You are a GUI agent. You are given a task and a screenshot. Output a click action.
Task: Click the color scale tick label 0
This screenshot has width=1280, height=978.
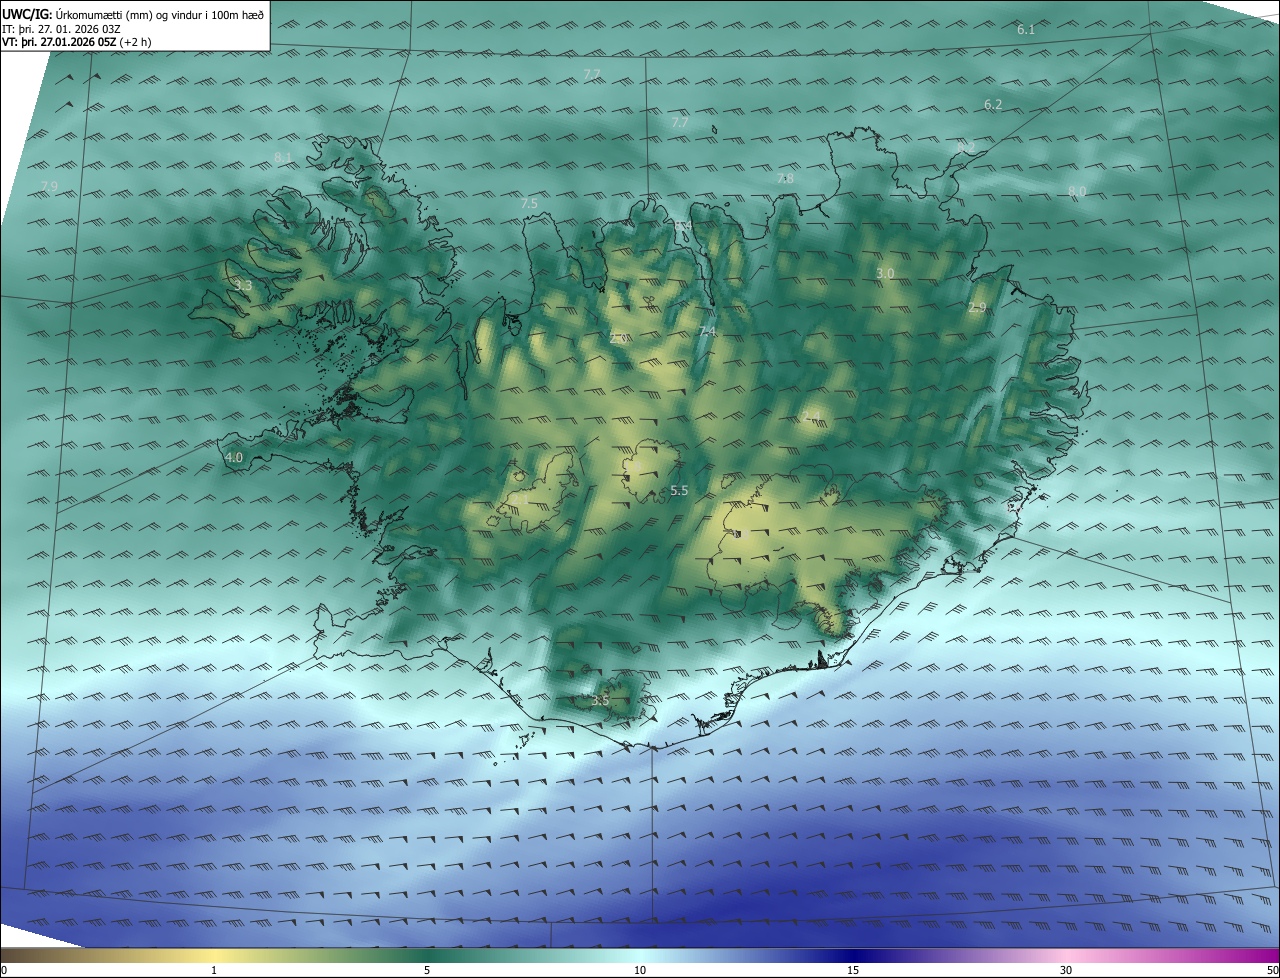coord(4,970)
